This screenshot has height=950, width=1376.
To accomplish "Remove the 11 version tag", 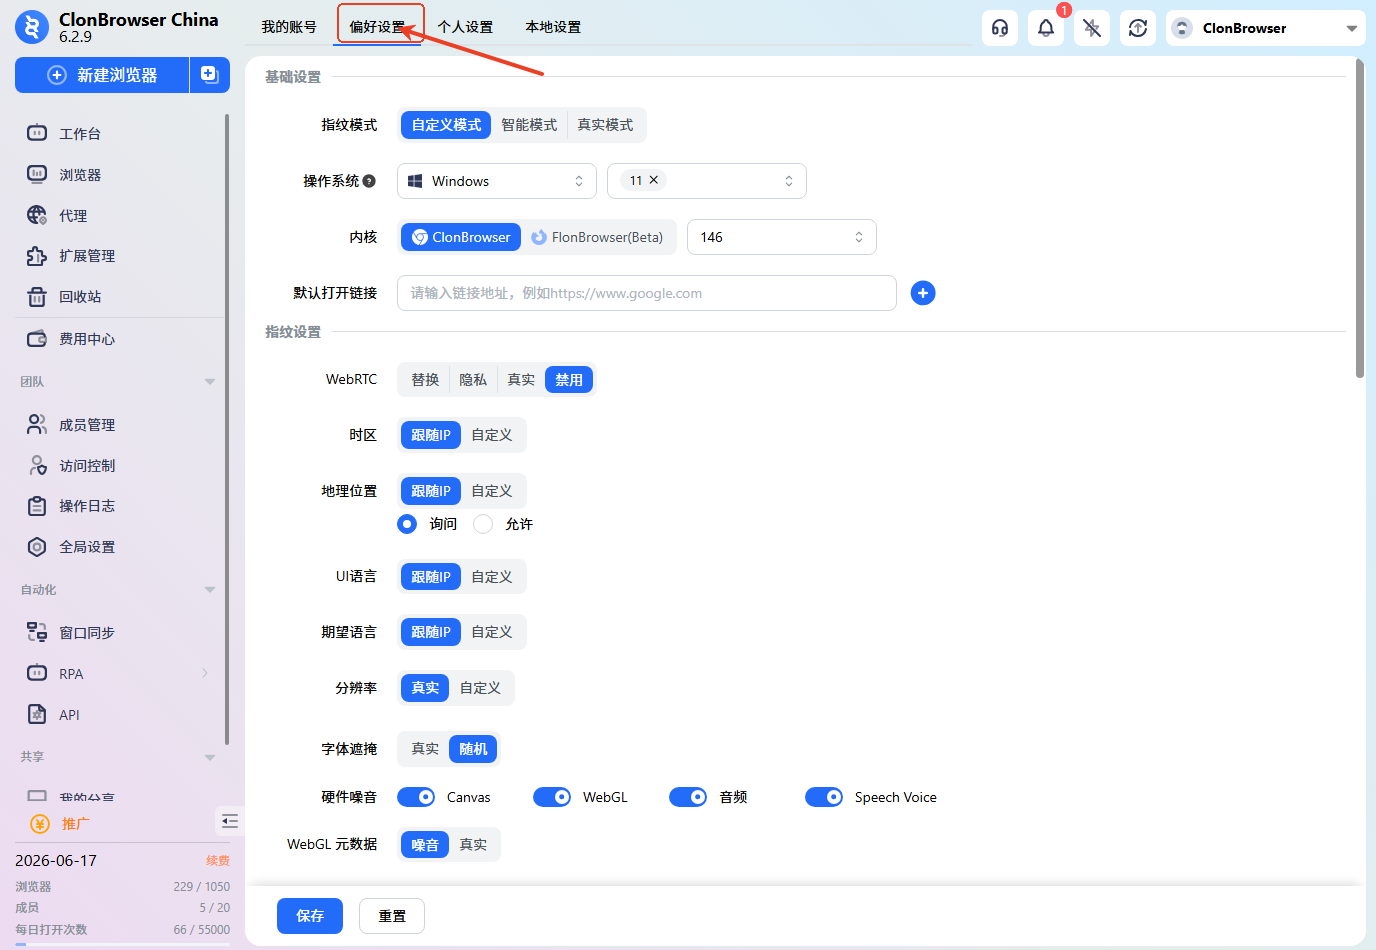I will click(x=654, y=180).
